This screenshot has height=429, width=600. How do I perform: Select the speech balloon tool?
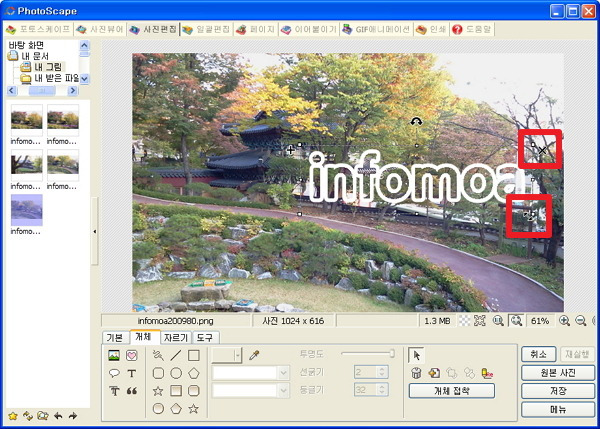pos(114,373)
